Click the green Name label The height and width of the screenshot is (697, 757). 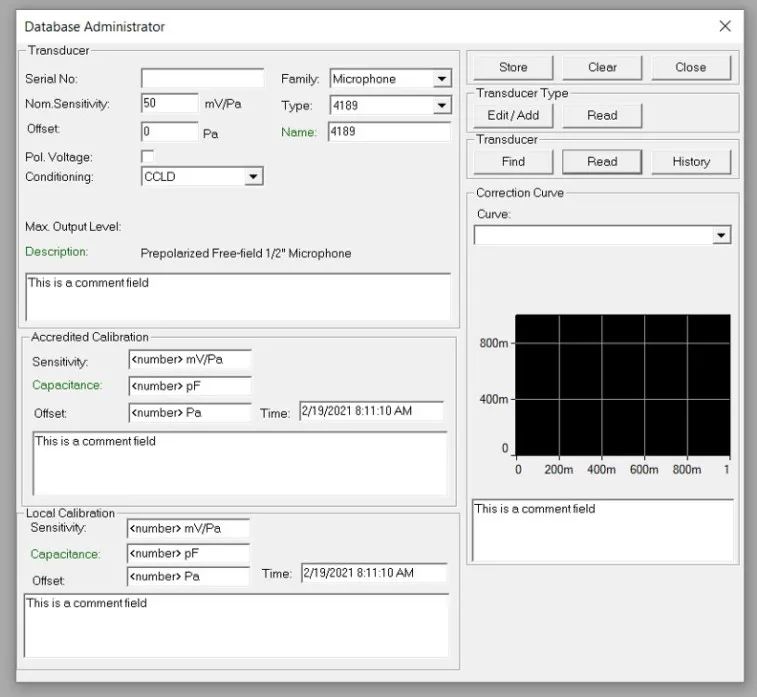click(299, 132)
